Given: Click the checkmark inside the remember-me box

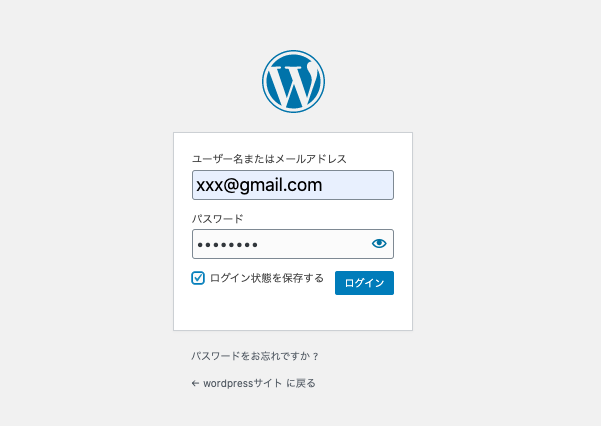Looking at the screenshot, I should pyautogui.click(x=198, y=278).
